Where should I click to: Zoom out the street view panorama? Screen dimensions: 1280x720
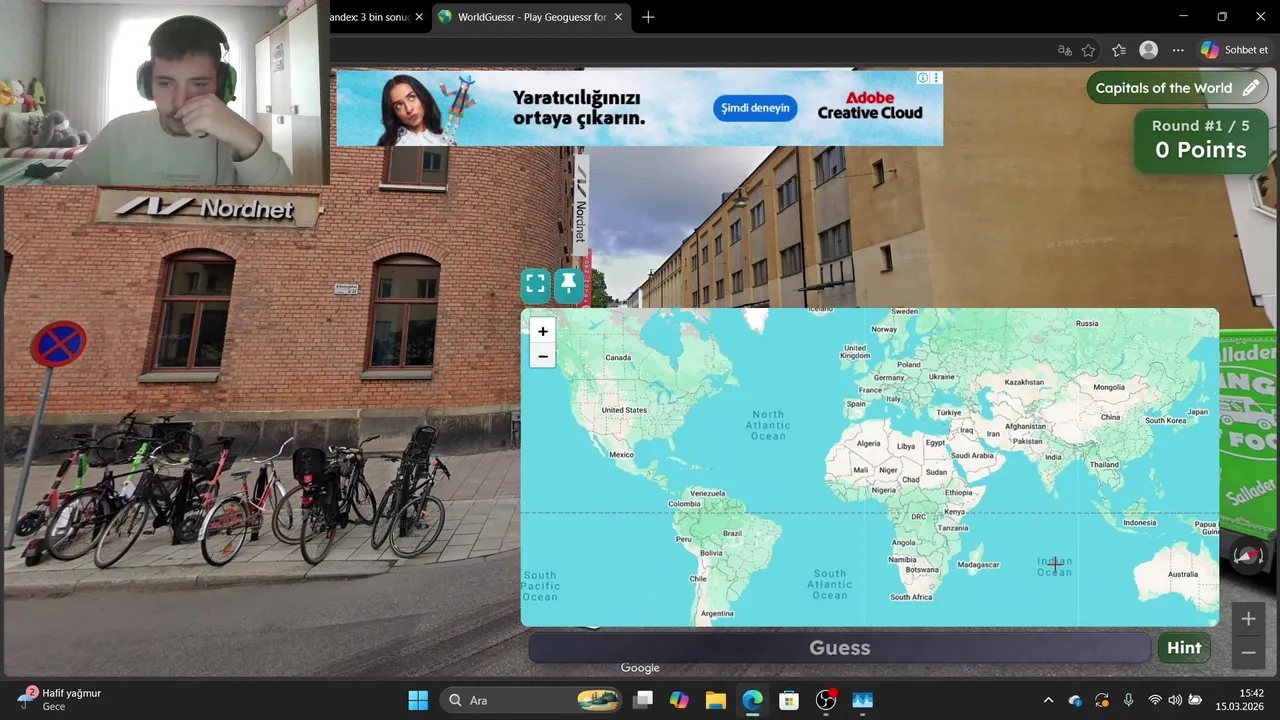pyautogui.click(x=1248, y=652)
